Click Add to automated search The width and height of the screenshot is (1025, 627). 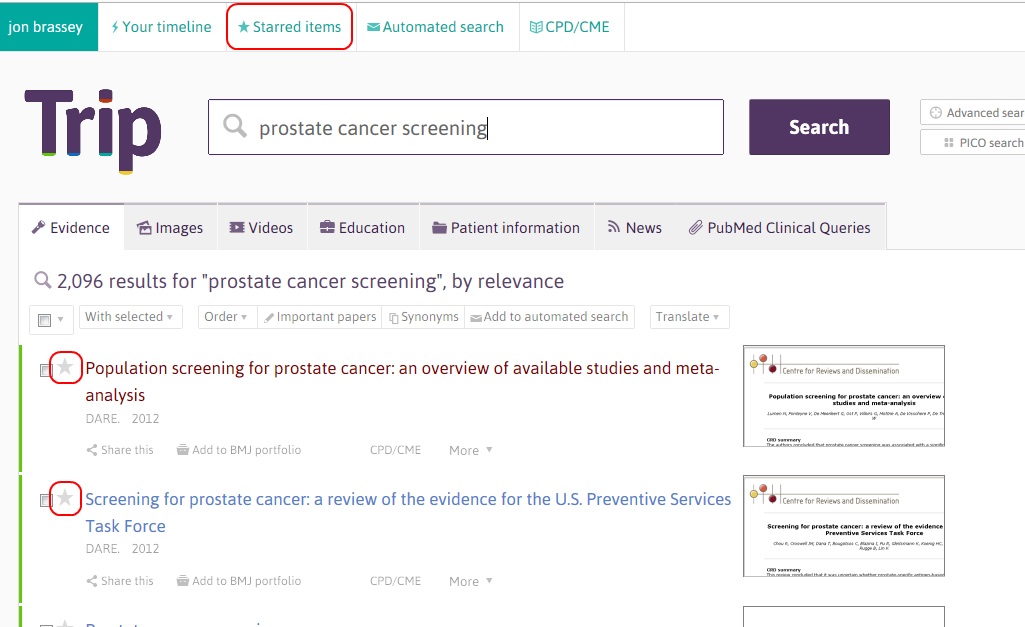(x=548, y=317)
